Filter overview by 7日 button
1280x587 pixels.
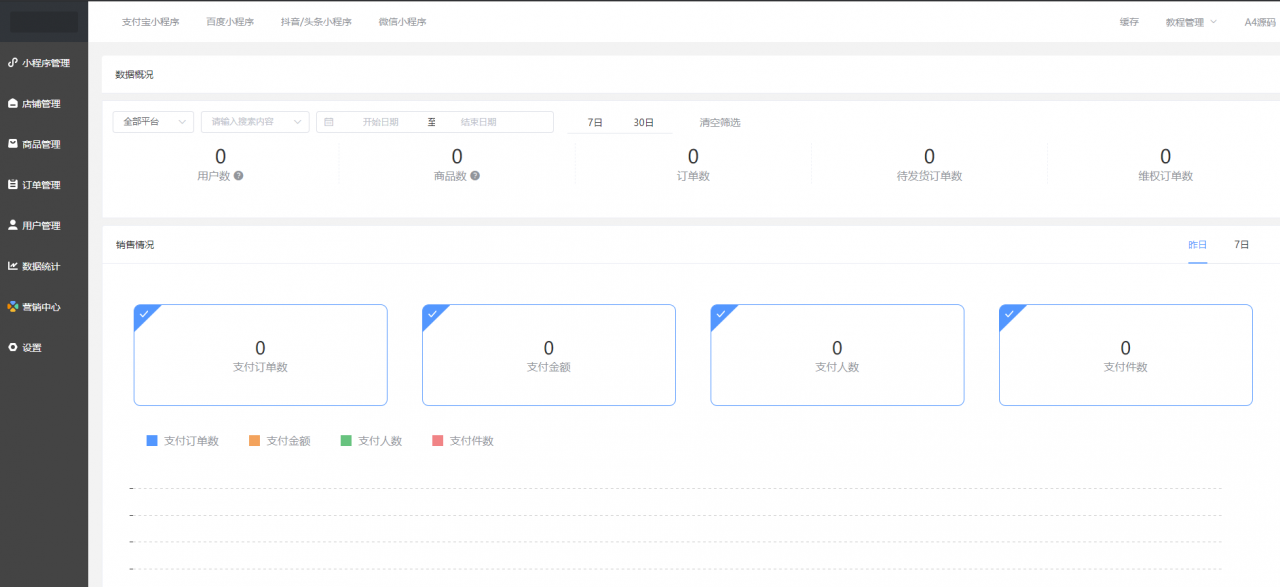click(x=595, y=122)
